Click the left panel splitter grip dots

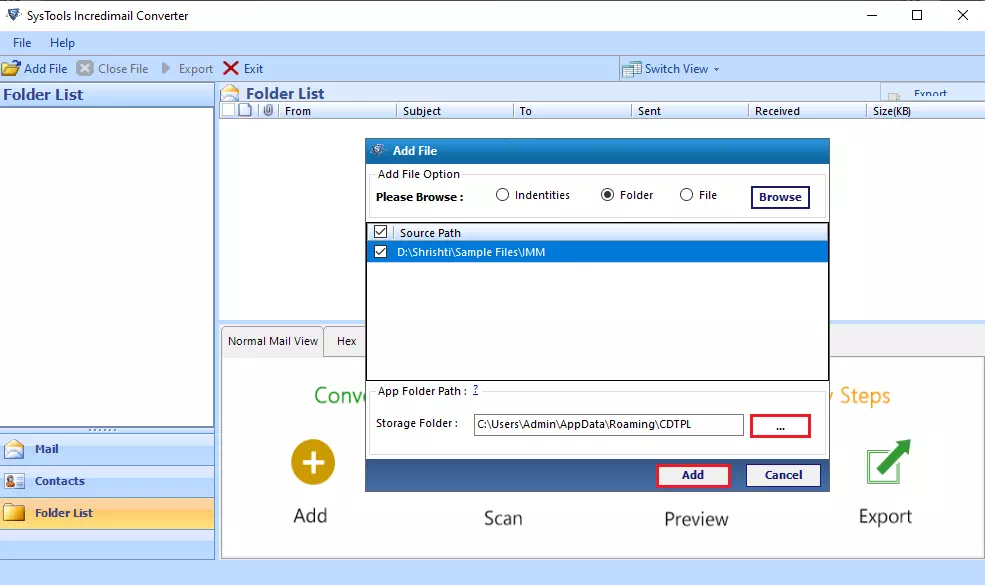point(102,430)
